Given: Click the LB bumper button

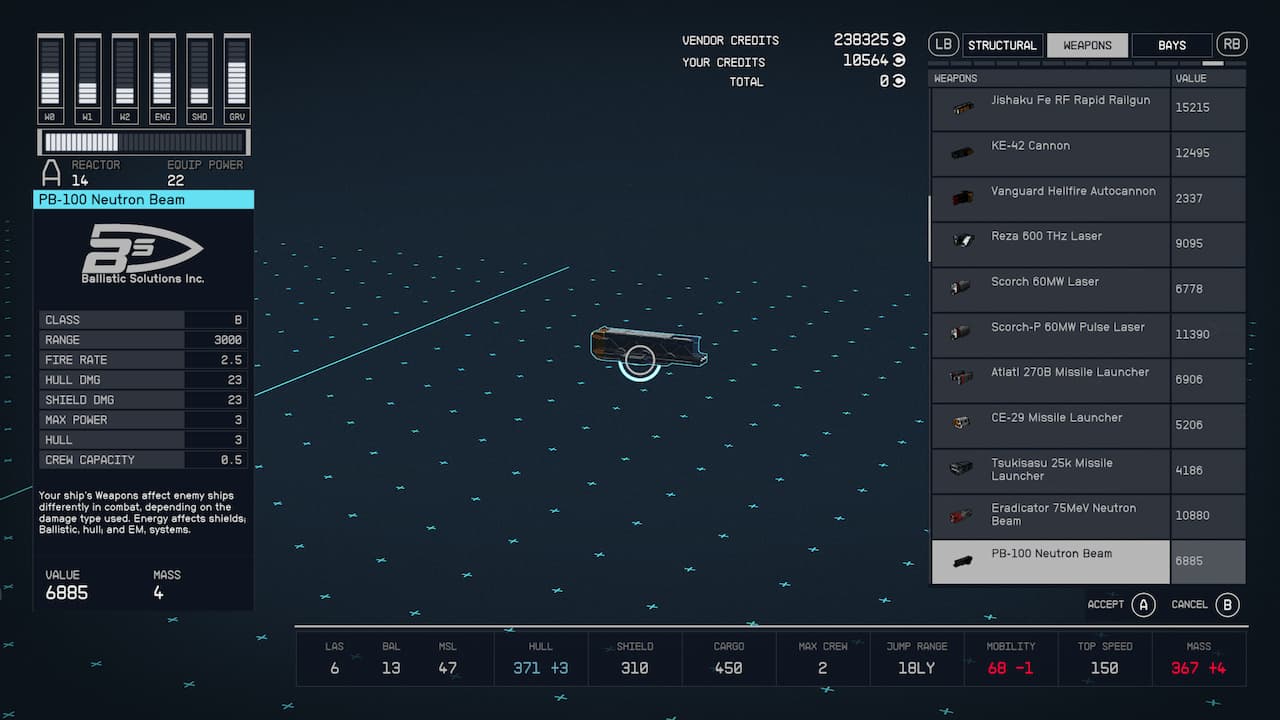Looking at the screenshot, I should tap(943, 45).
